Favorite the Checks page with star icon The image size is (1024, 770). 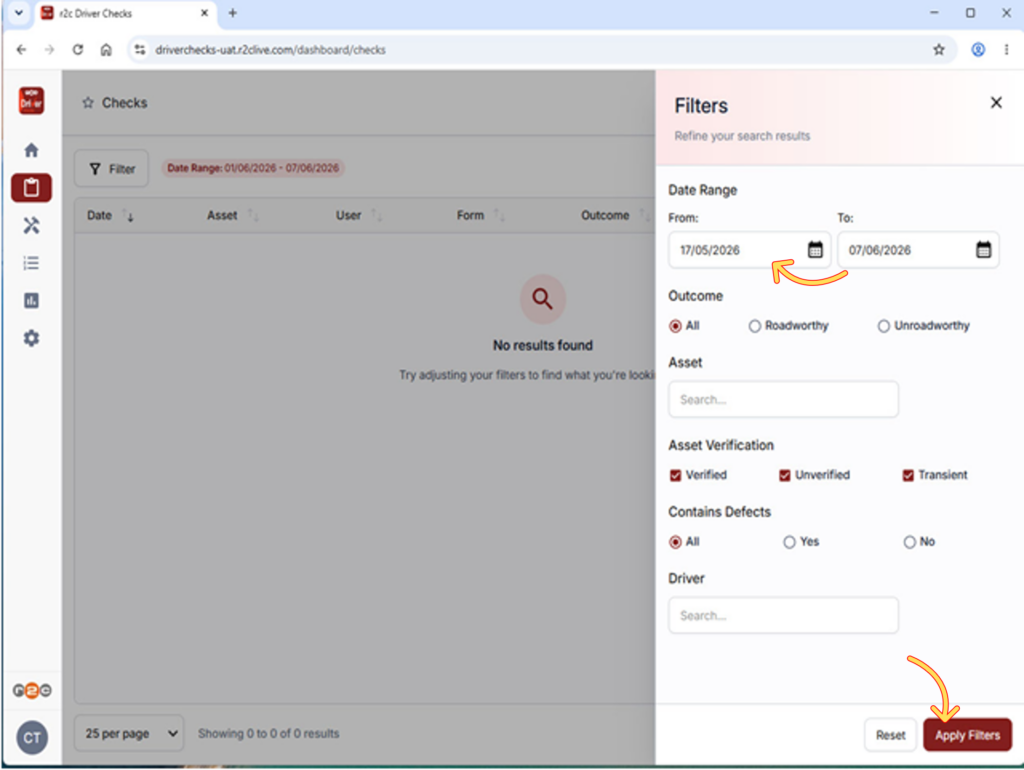[88, 103]
